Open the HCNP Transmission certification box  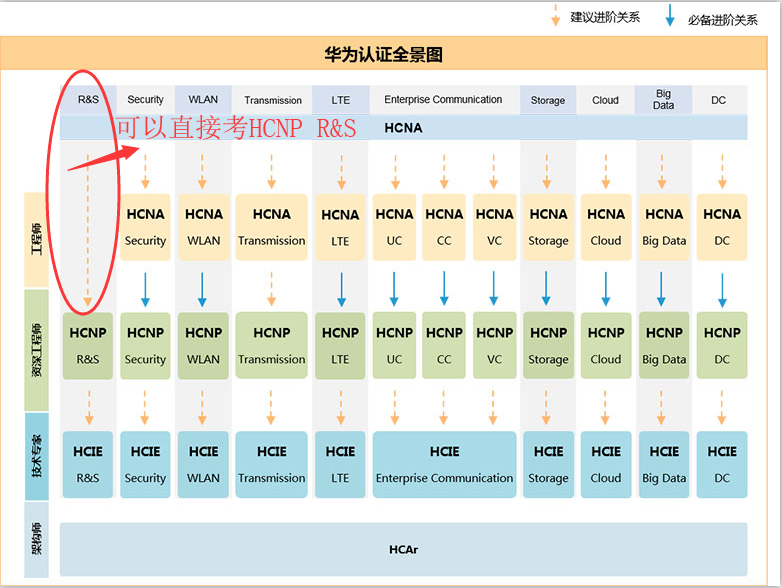click(272, 346)
